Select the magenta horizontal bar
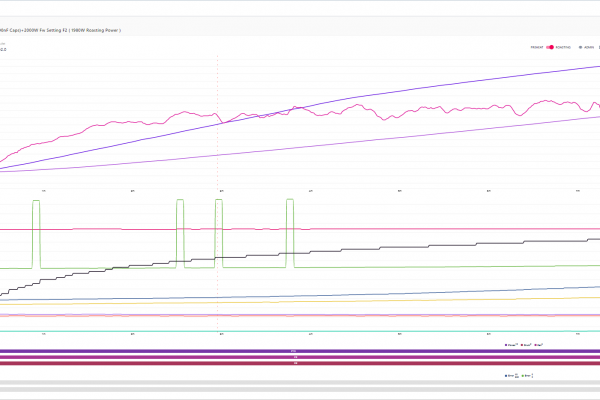 pyautogui.click(x=300, y=357)
